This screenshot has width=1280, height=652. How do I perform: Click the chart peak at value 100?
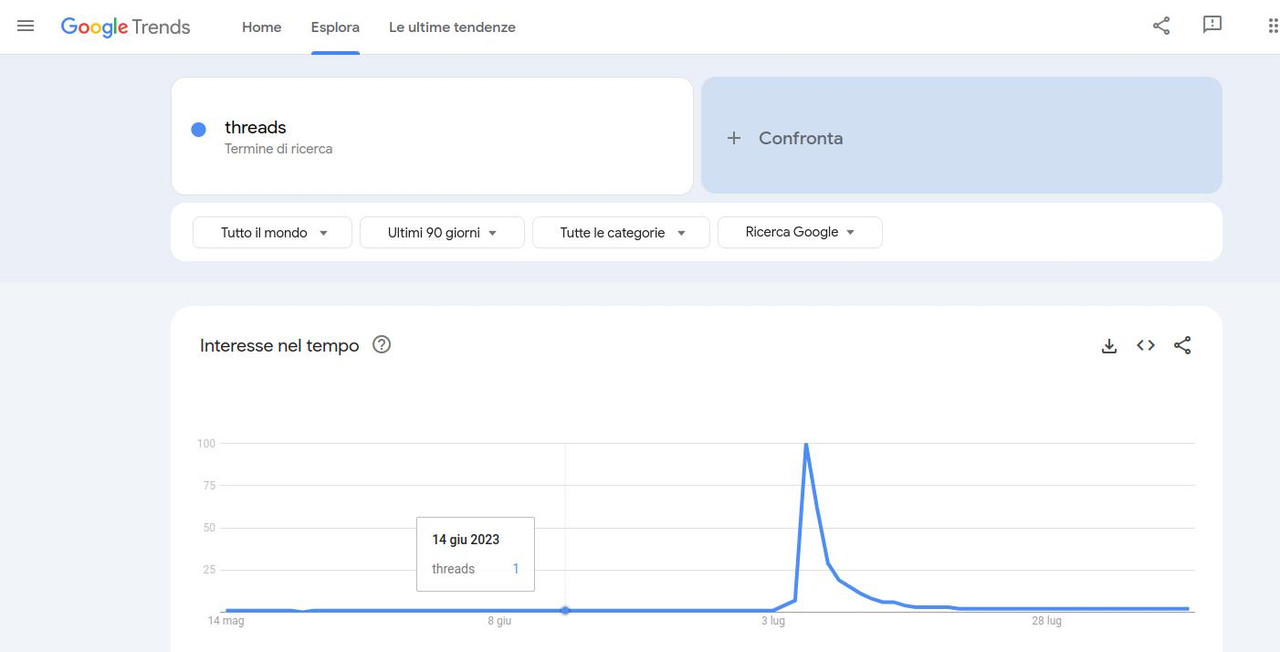pos(806,444)
